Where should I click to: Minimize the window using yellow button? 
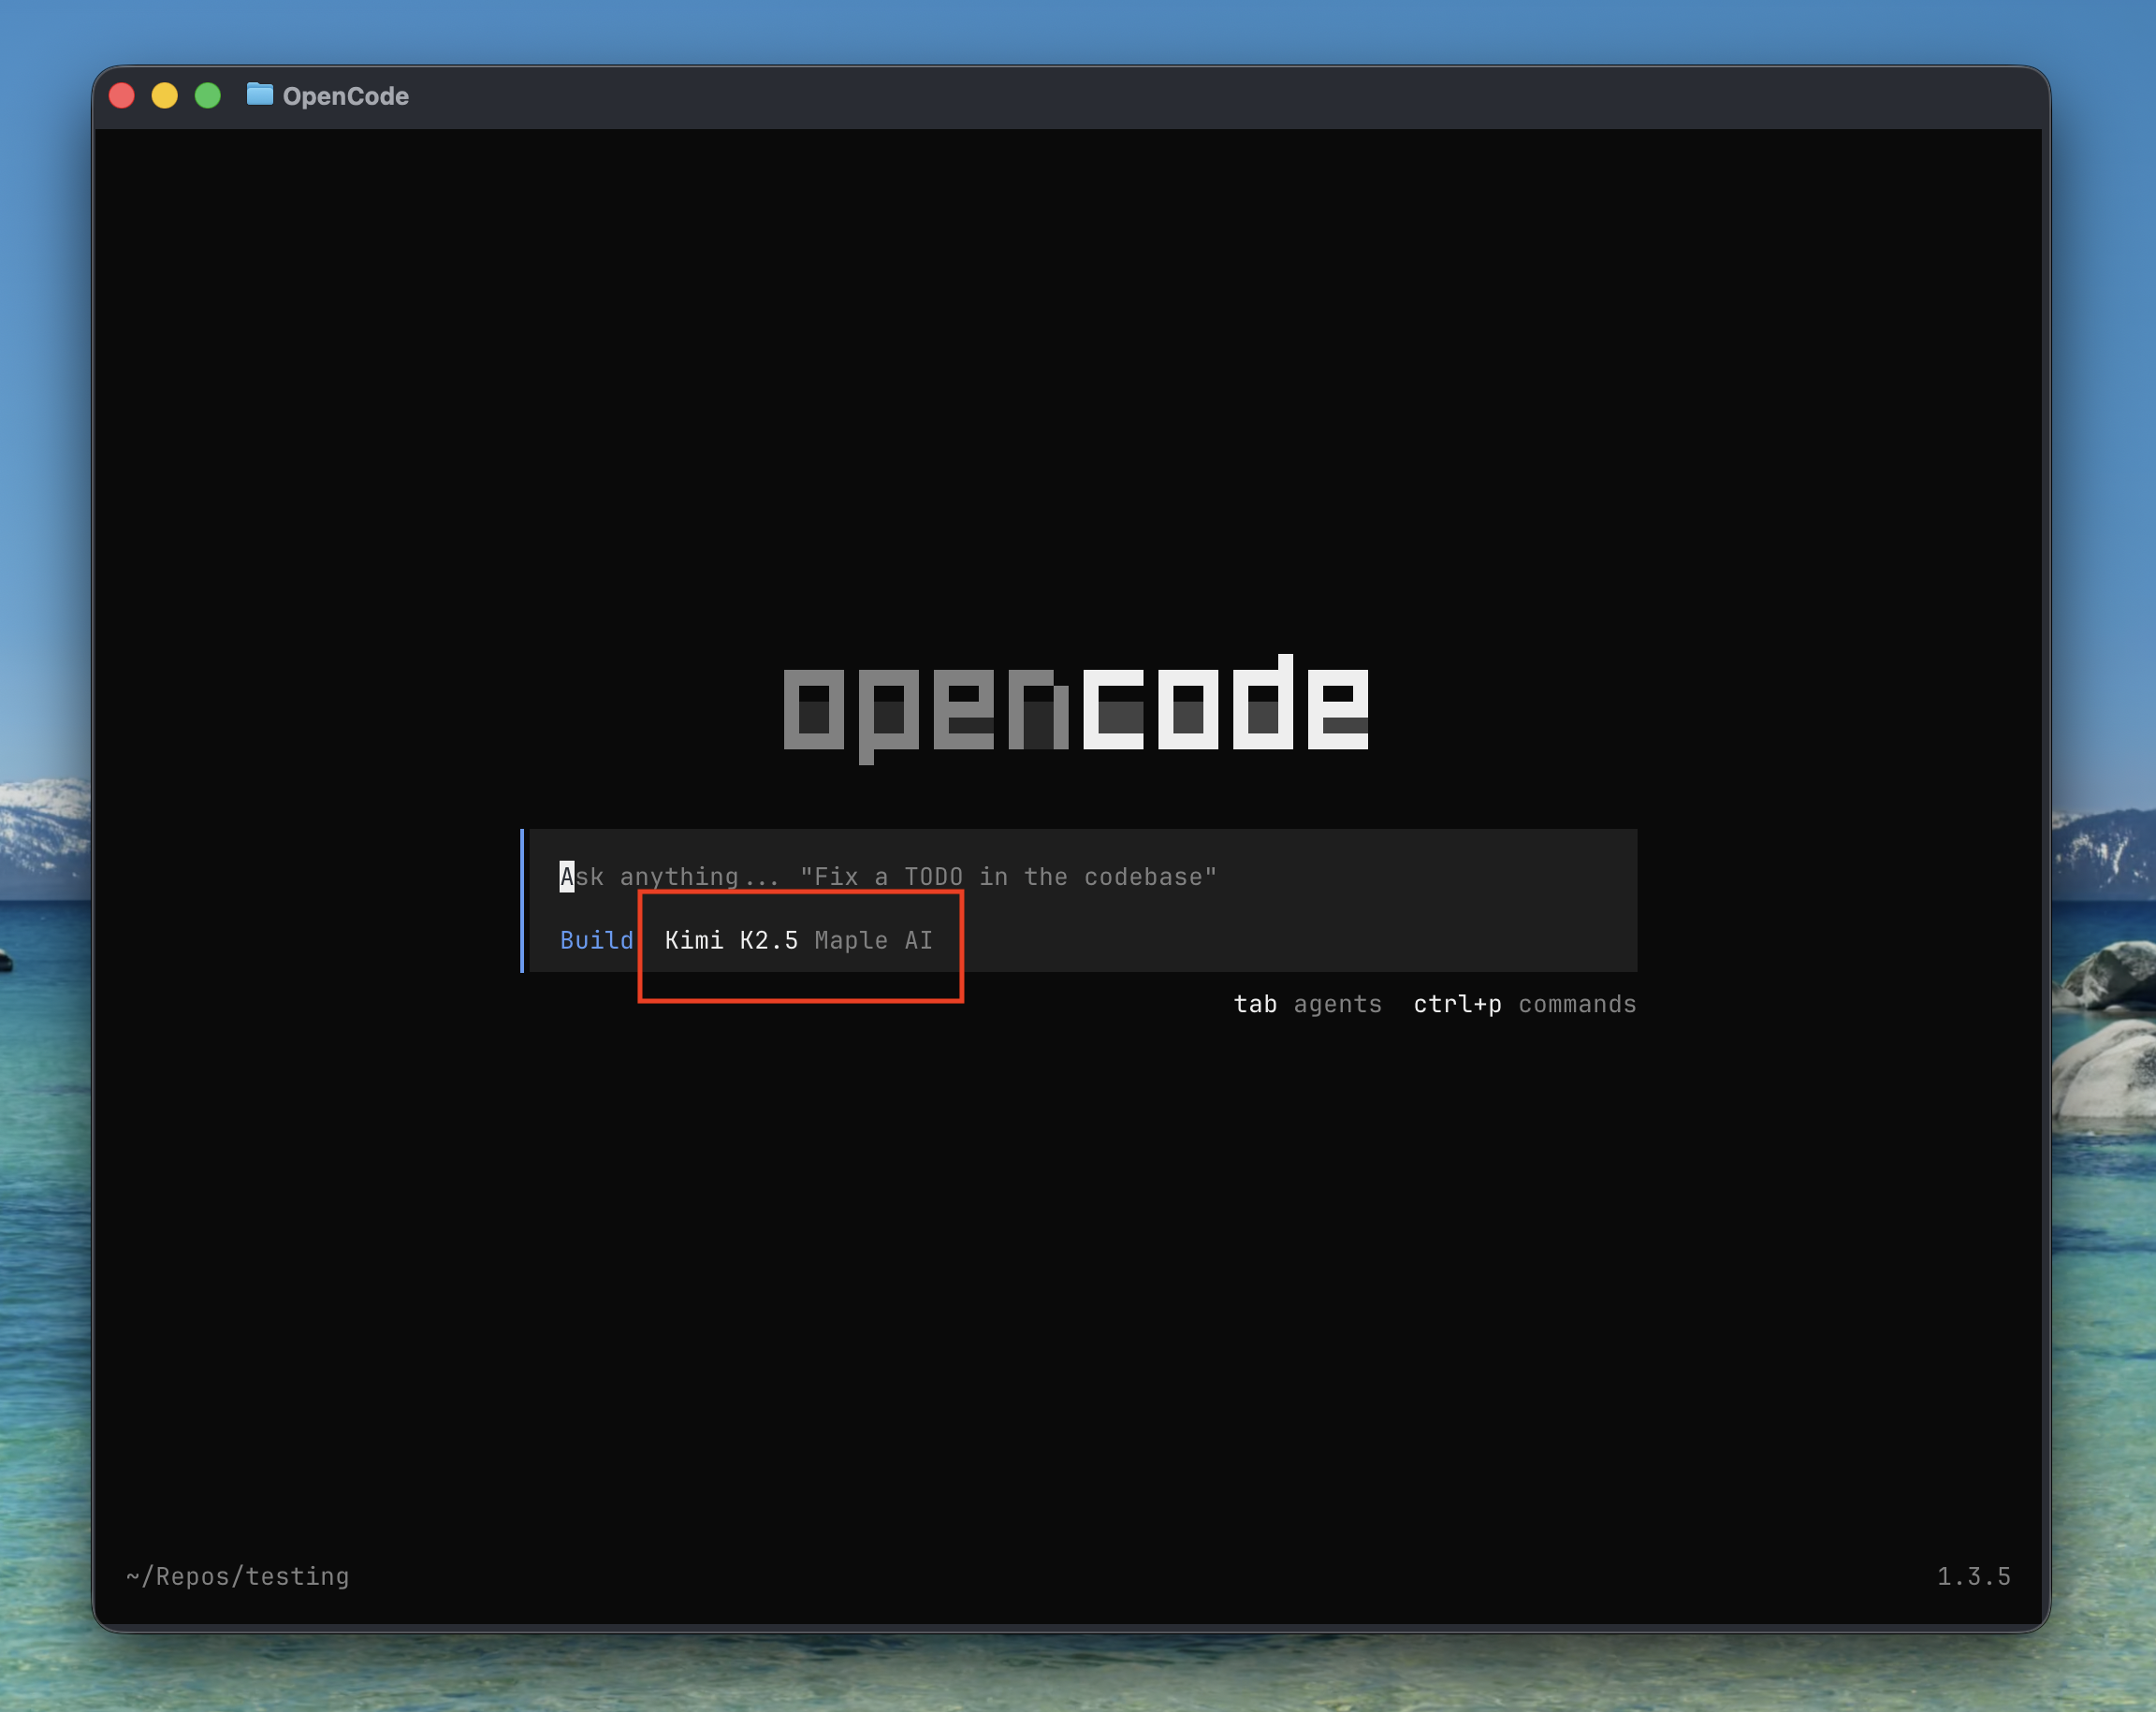click(165, 96)
